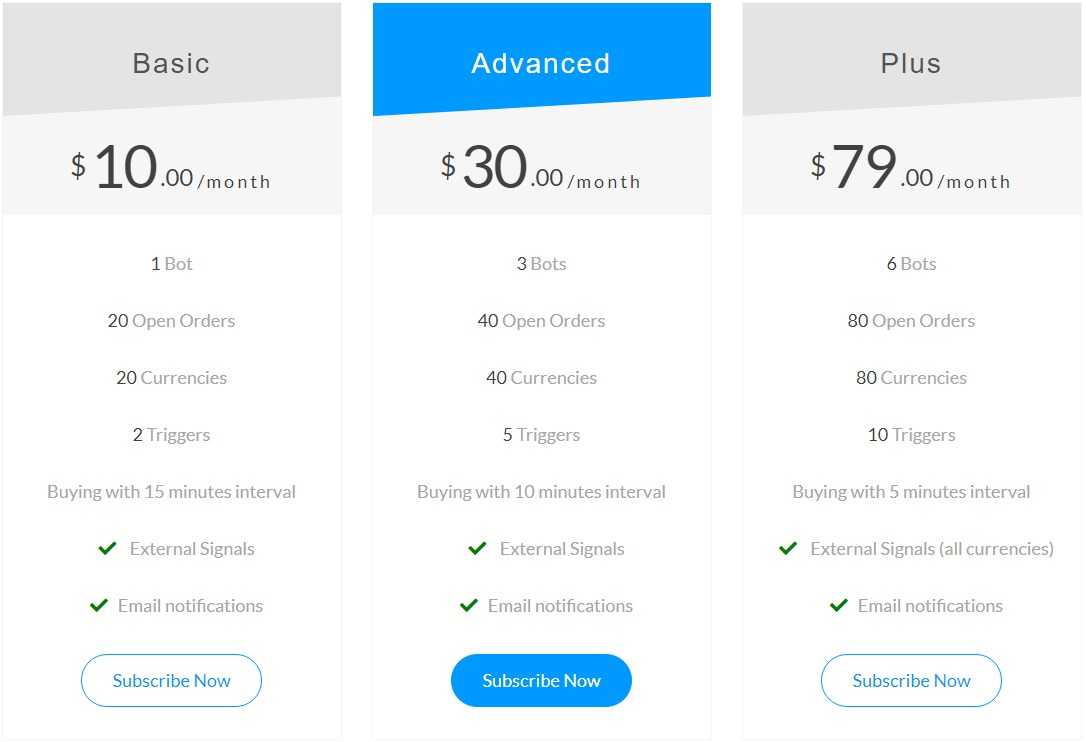Subscribe to the Basic plan
Viewport: 1086px width, 742px height.
pos(171,680)
